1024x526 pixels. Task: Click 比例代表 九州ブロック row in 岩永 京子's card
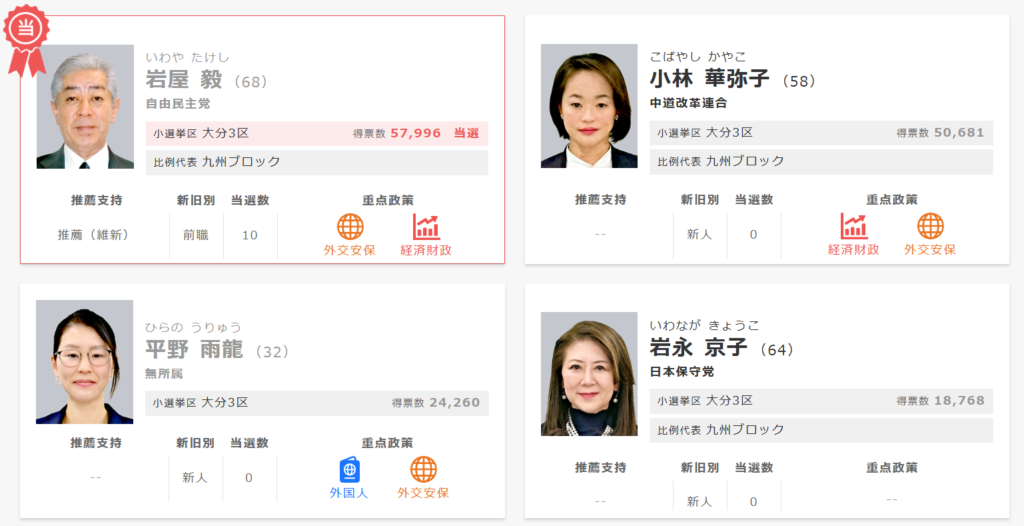(x=821, y=430)
